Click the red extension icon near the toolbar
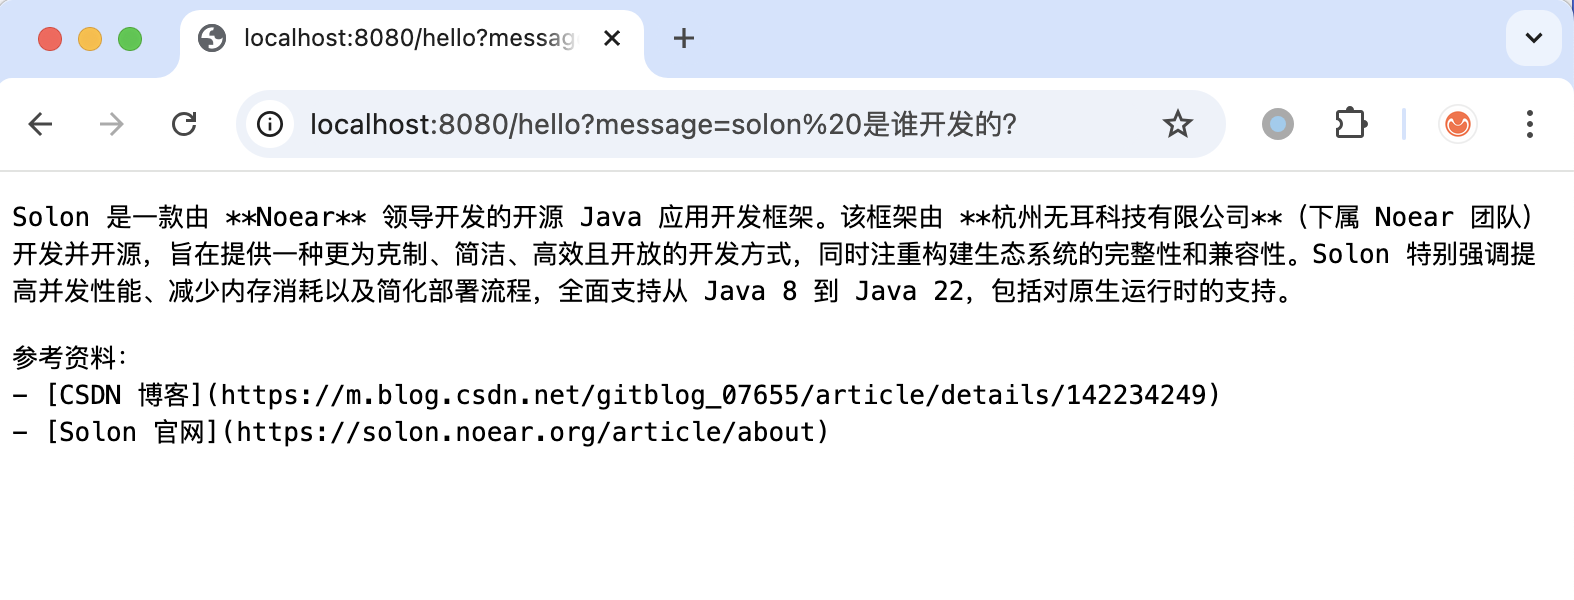This screenshot has width=1574, height=600. click(x=1458, y=124)
